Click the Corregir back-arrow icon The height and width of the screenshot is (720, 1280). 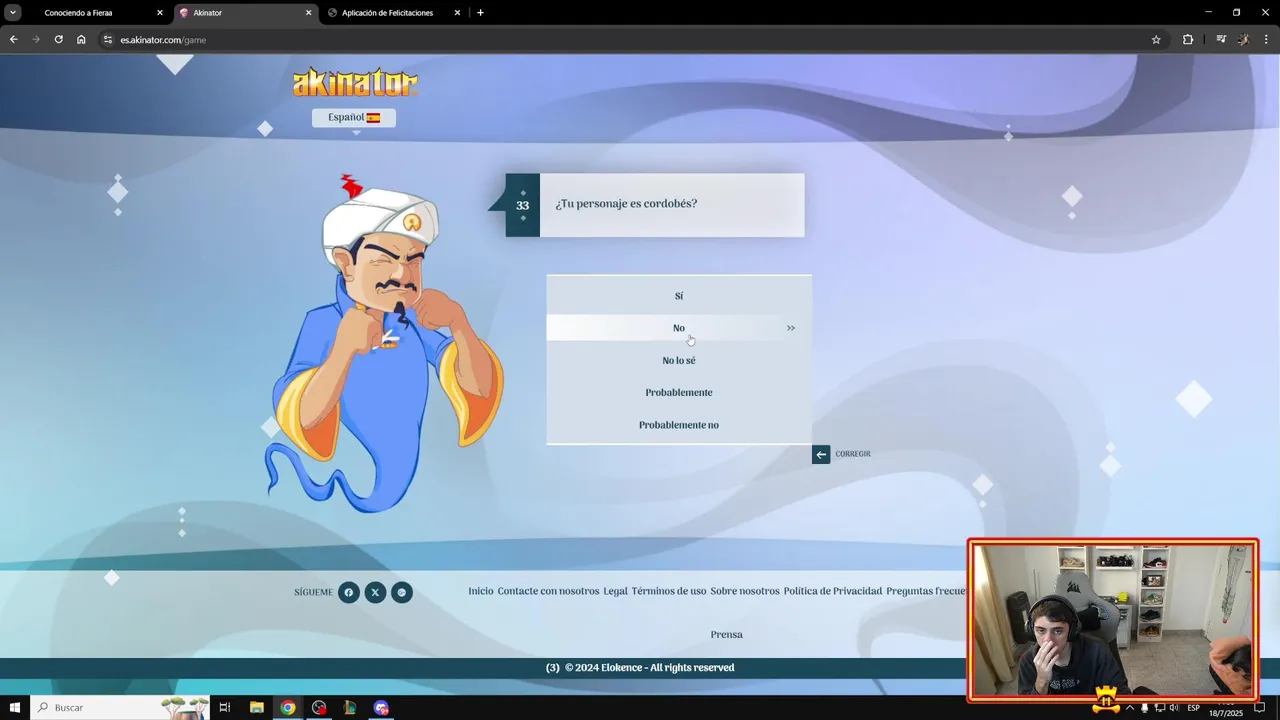821,454
